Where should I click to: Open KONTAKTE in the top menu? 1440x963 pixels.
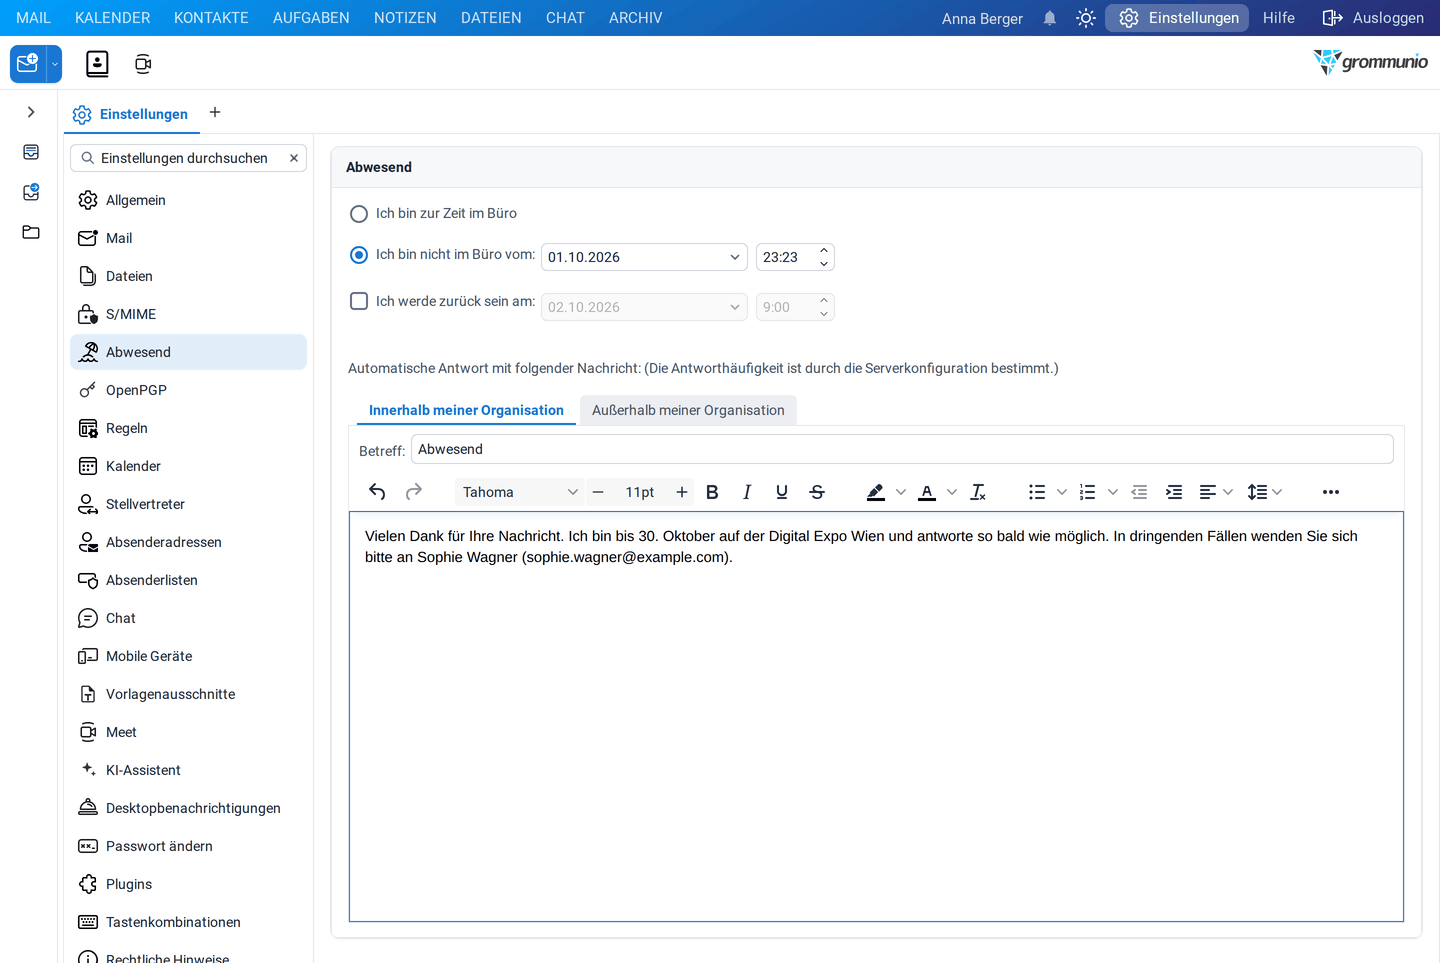211,18
